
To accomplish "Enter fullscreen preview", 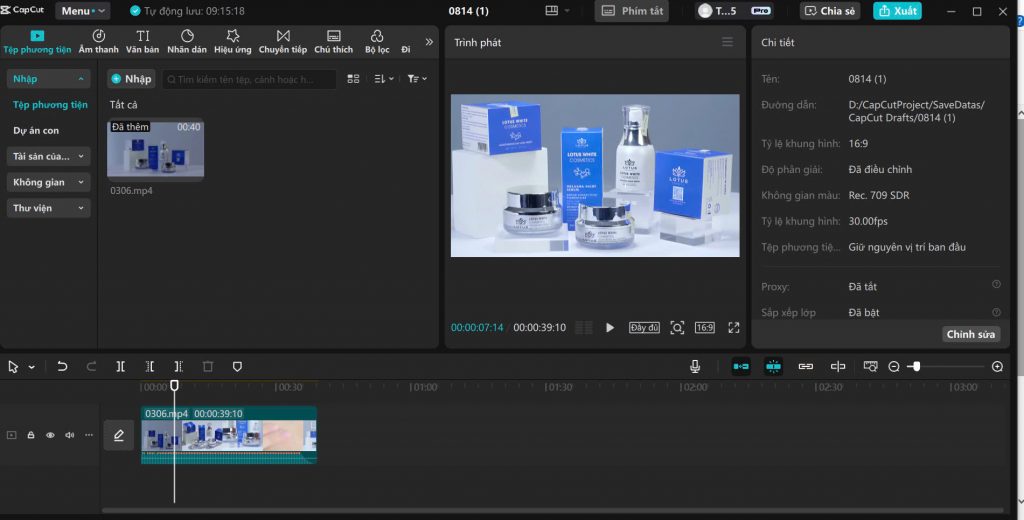I will pyautogui.click(x=734, y=328).
